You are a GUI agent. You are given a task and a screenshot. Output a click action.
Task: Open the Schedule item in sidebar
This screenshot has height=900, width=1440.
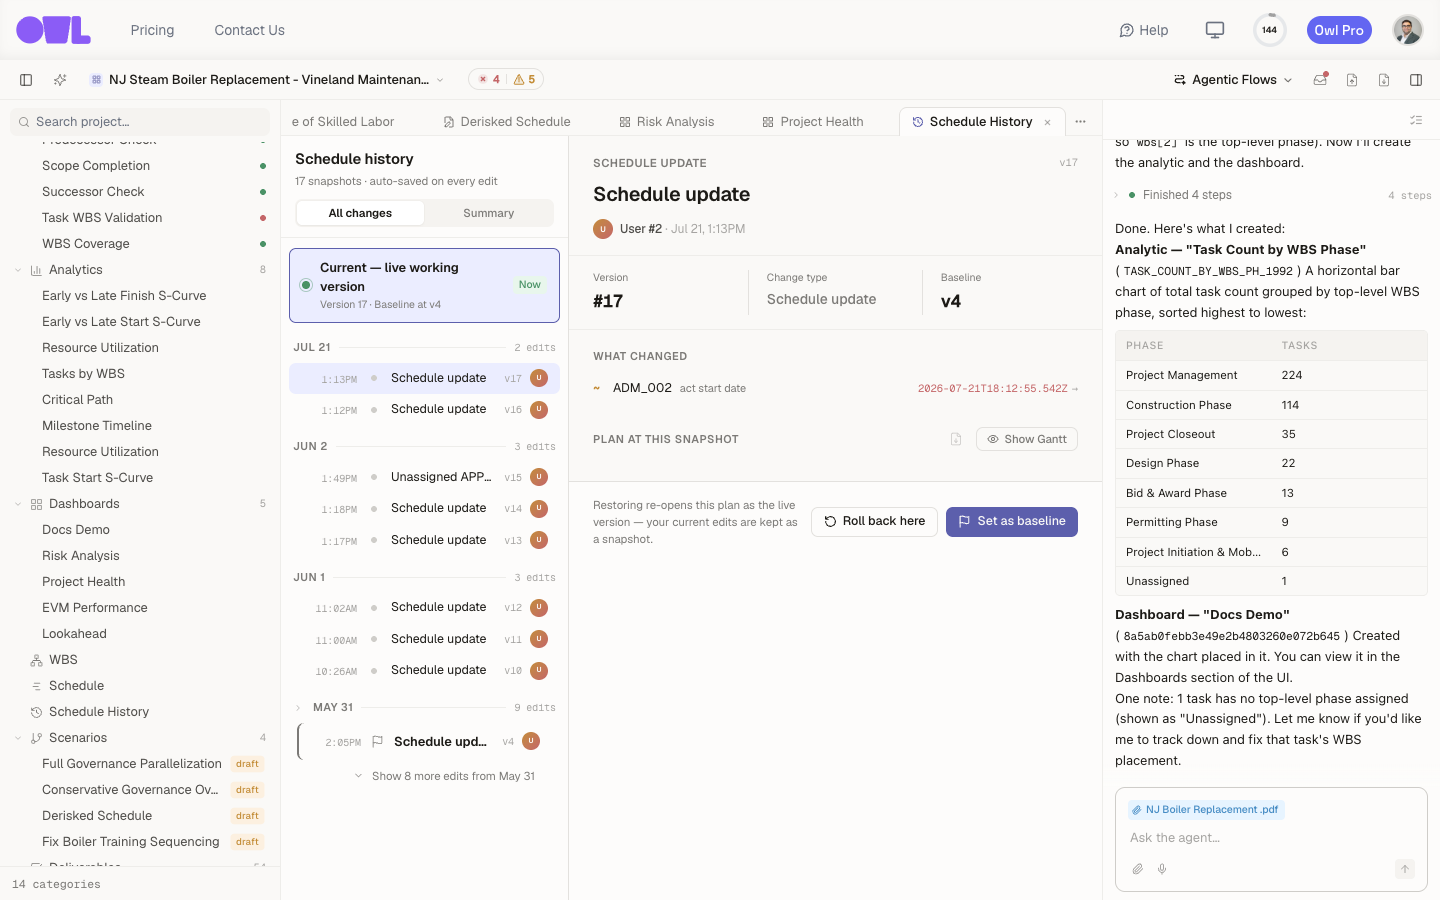tap(76, 686)
